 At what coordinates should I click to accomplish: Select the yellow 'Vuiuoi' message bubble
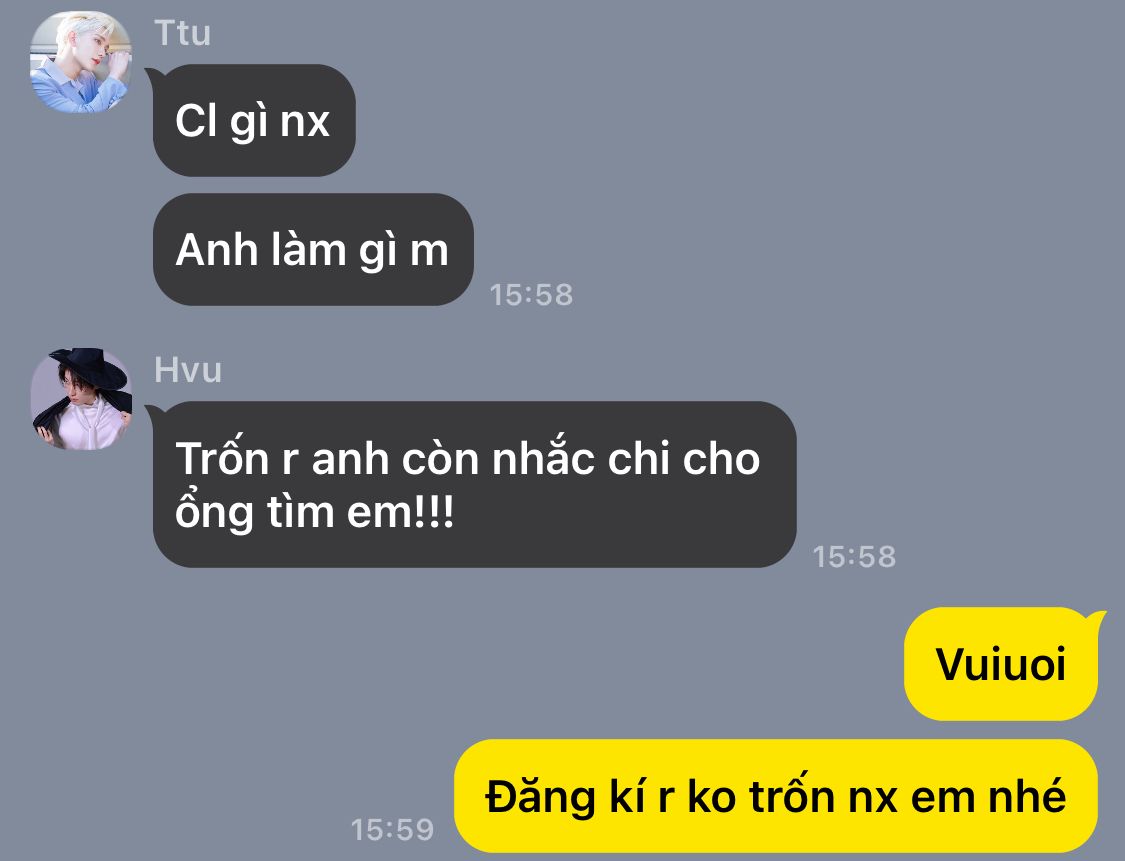coord(1001,664)
